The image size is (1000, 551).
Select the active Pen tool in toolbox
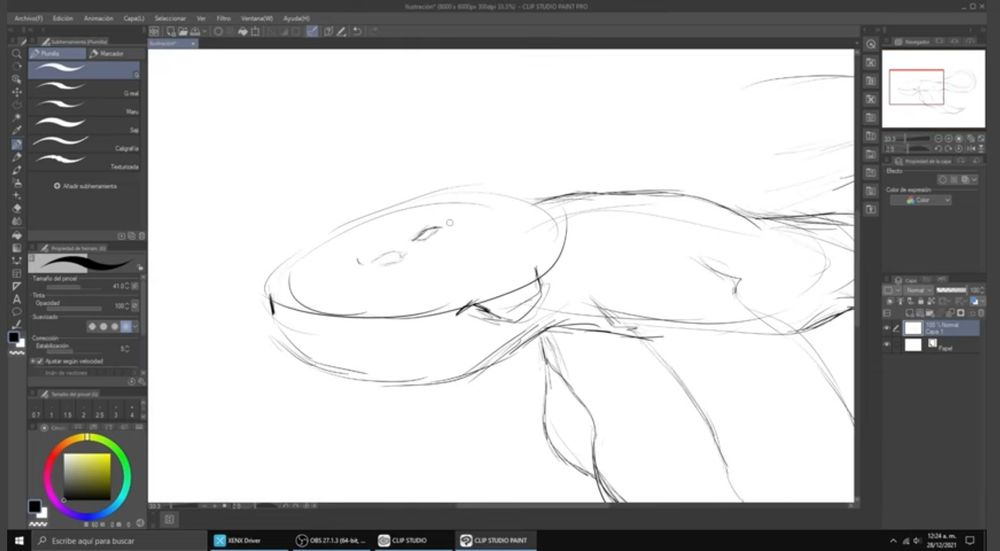click(x=17, y=145)
